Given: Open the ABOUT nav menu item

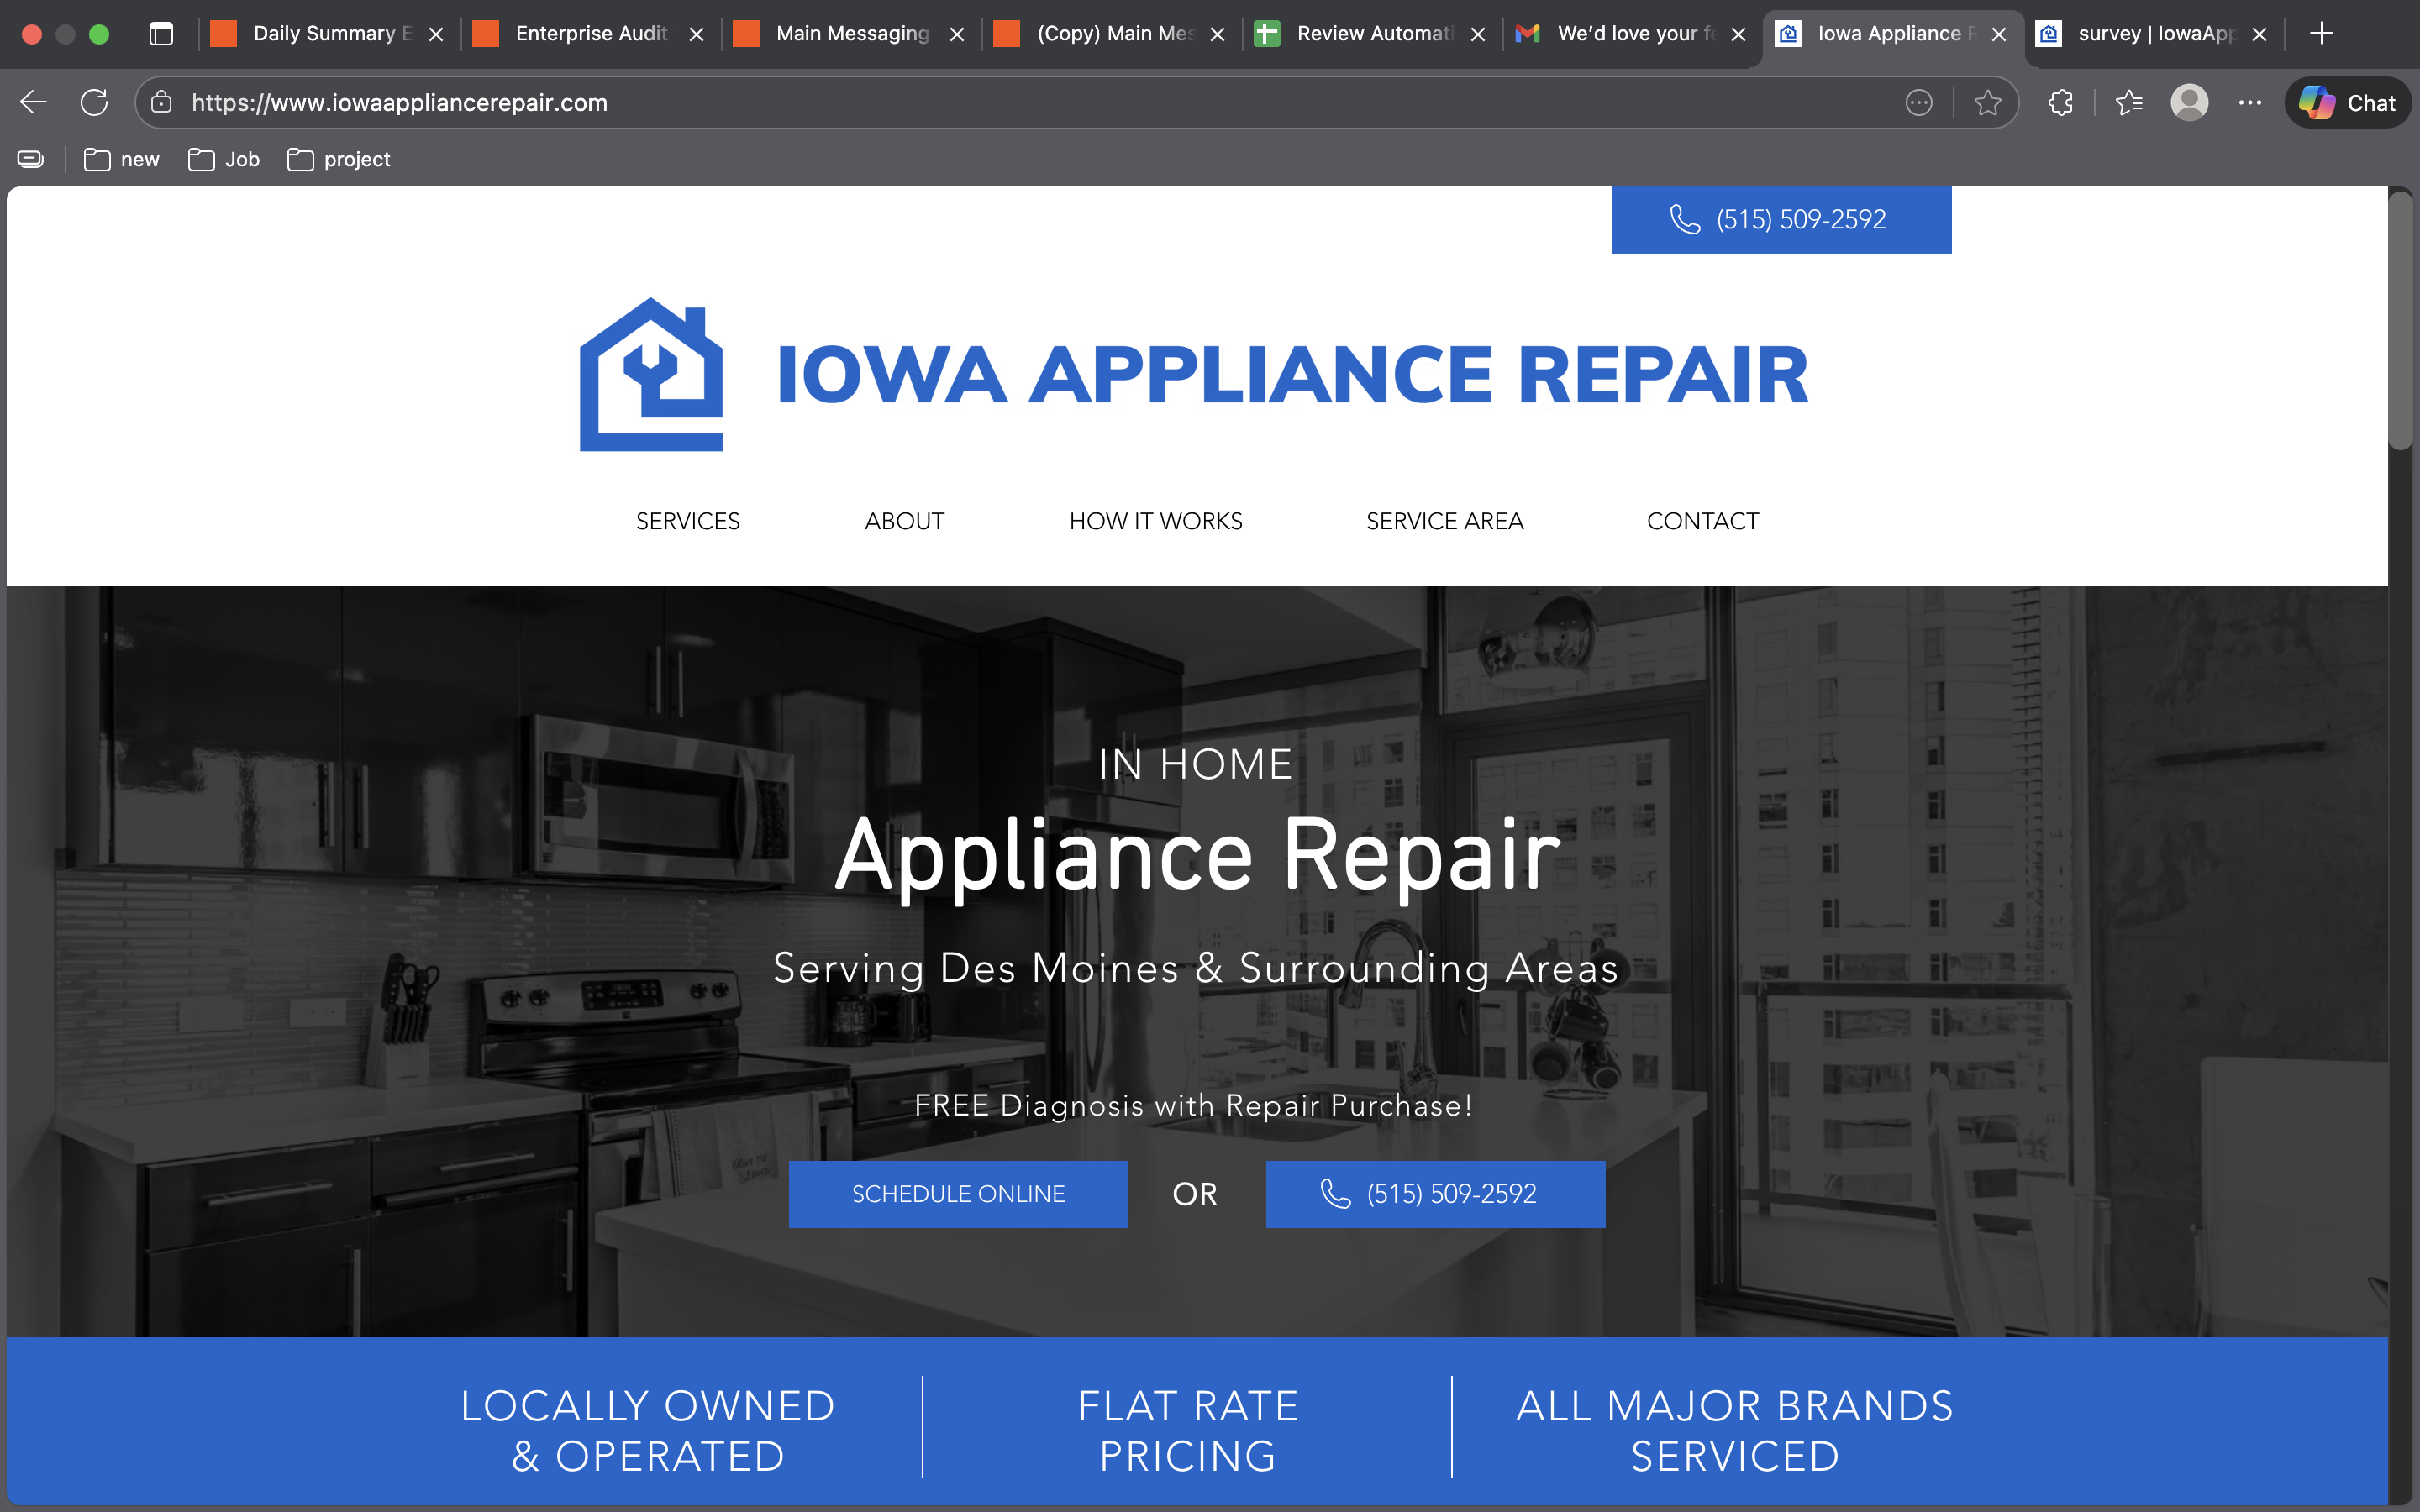Looking at the screenshot, I should [904, 521].
